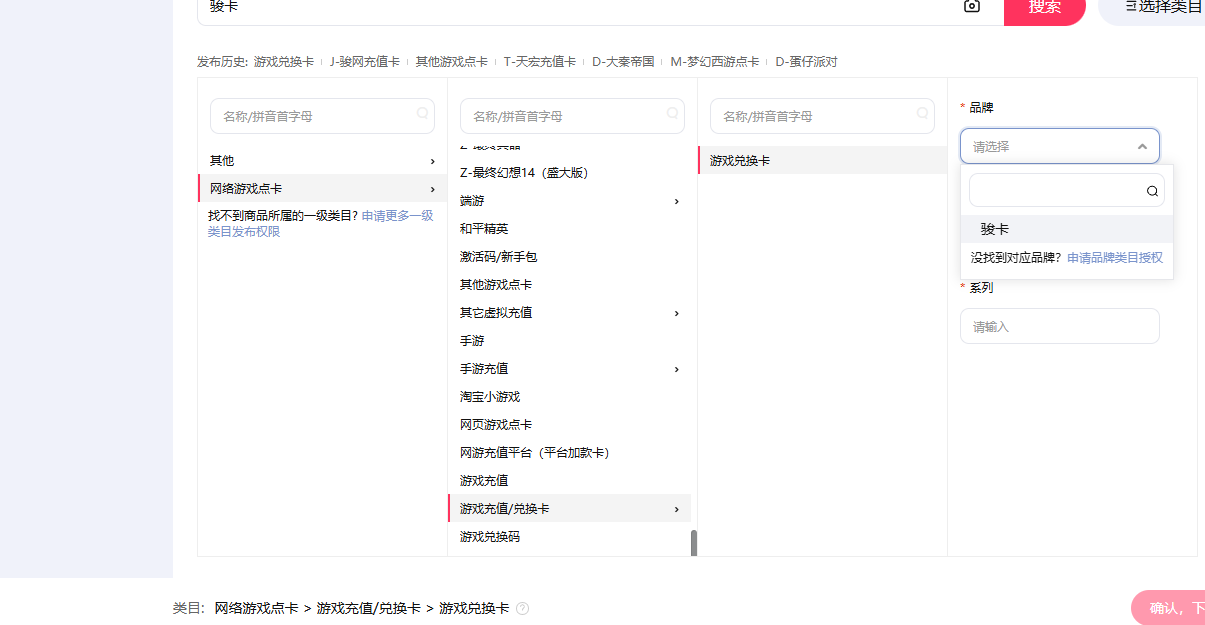Click the search icon in third category column
Viewport: 1205px width, 625px height.
pyautogui.click(x=922, y=114)
